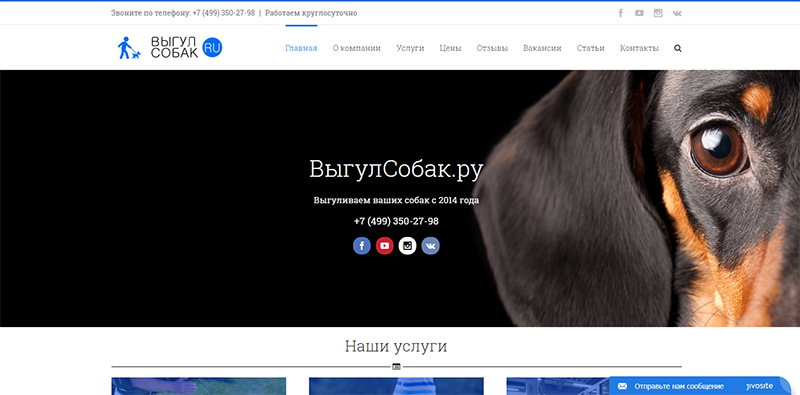Viewport: 800px width, 395px height.
Task: Click the red YouTube circle in hero banner
Action: 385,245
